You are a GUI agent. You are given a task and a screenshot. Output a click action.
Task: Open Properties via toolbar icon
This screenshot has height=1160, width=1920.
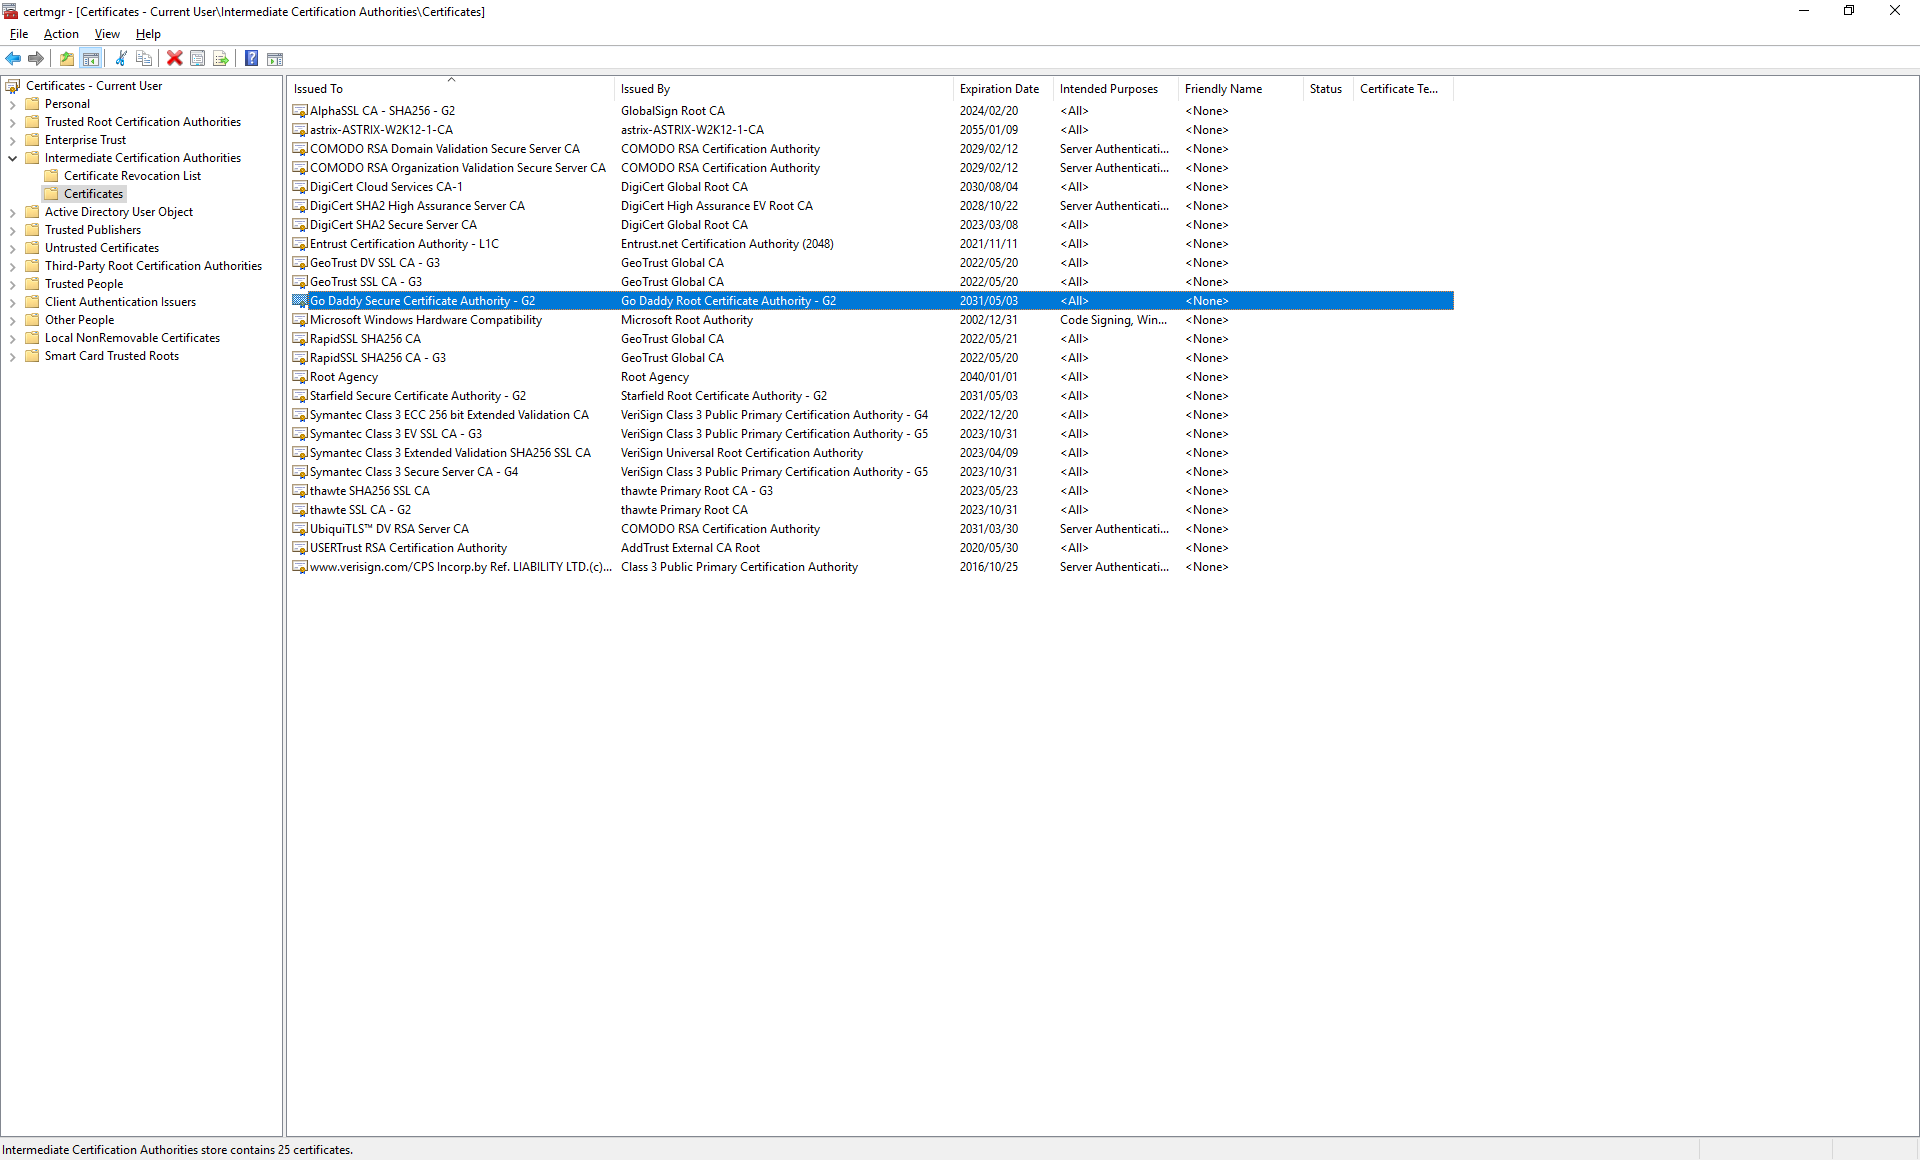[x=198, y=58]
